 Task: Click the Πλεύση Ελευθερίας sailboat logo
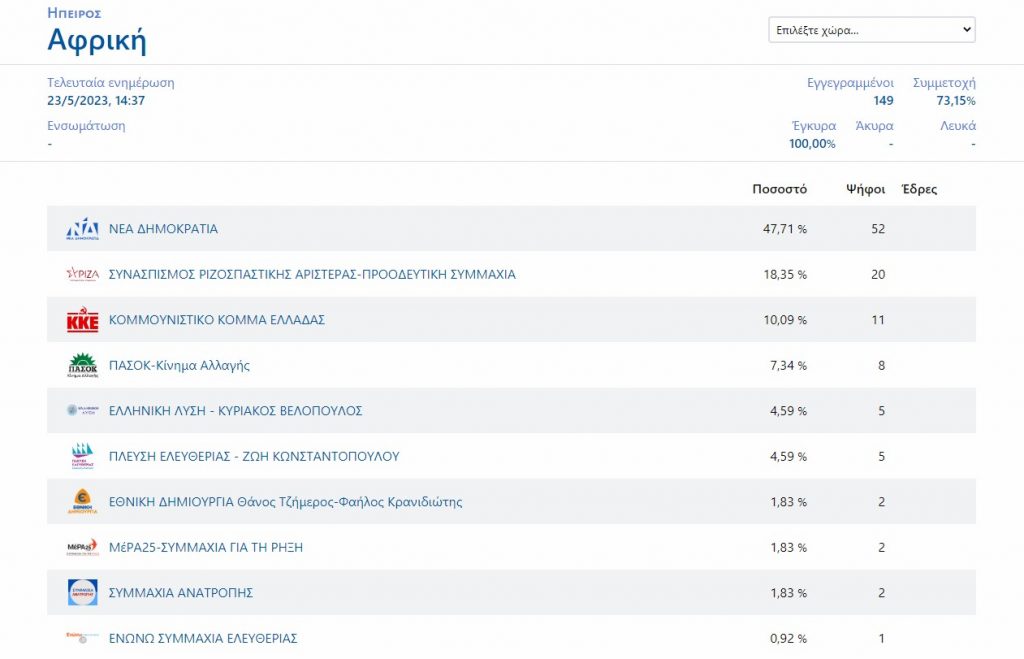[x=82, y=456]
